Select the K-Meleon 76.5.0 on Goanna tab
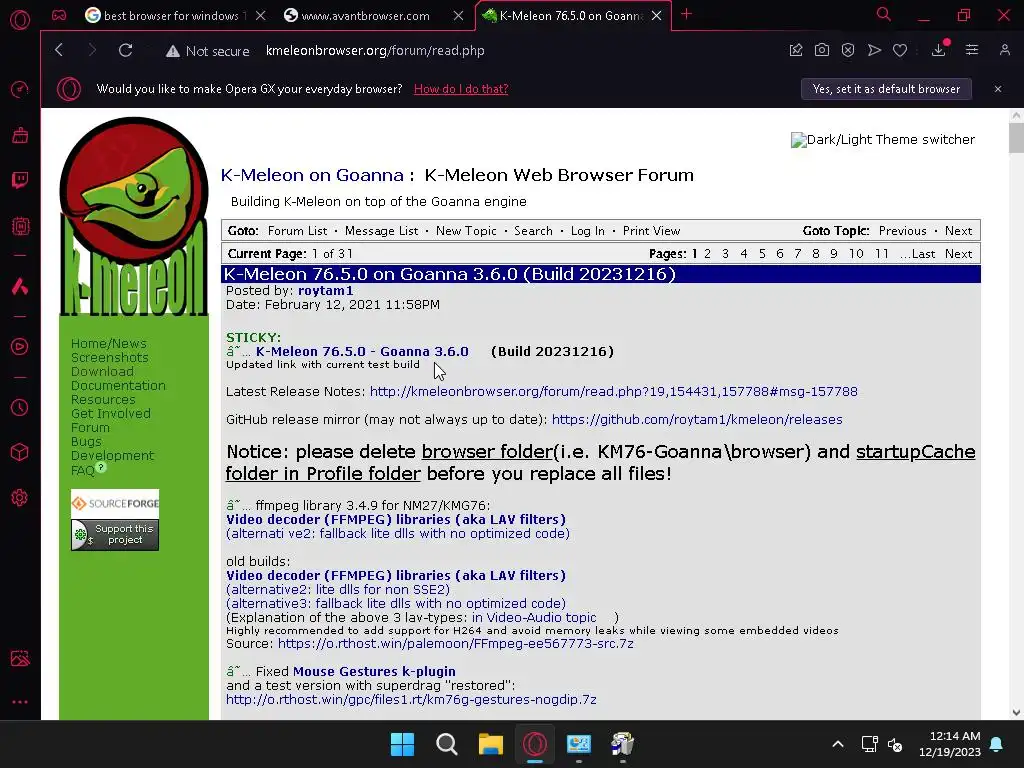Image resolution: width=1024 pixels, height=768 pixels. [571, 16]
